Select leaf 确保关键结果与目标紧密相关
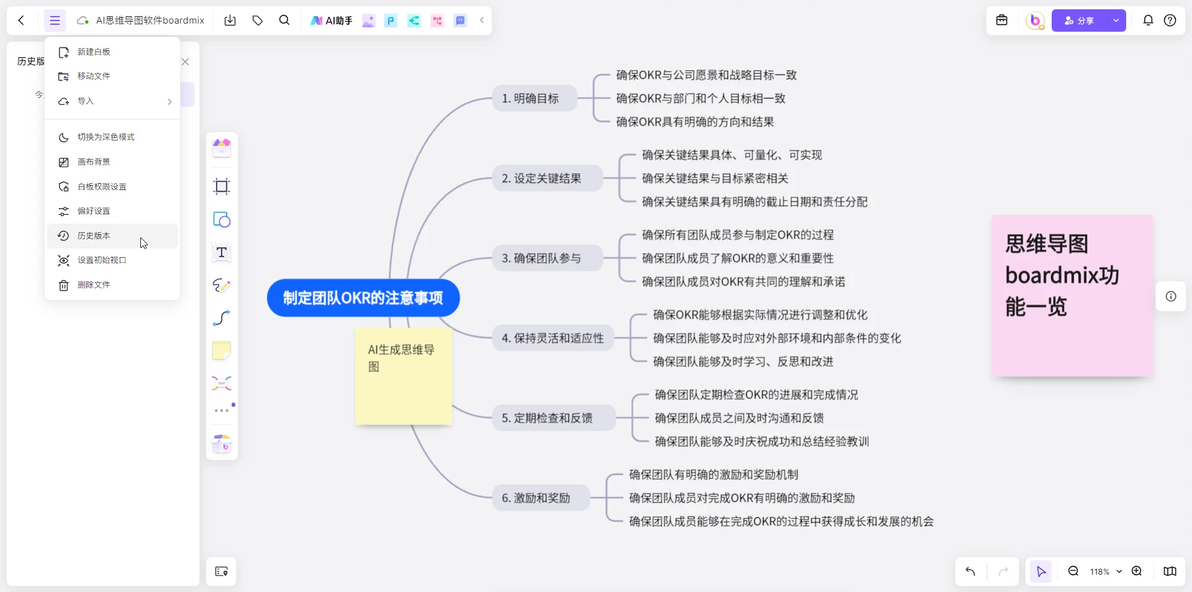Viewport: 1192px width, 592px height. coord(715,179)
